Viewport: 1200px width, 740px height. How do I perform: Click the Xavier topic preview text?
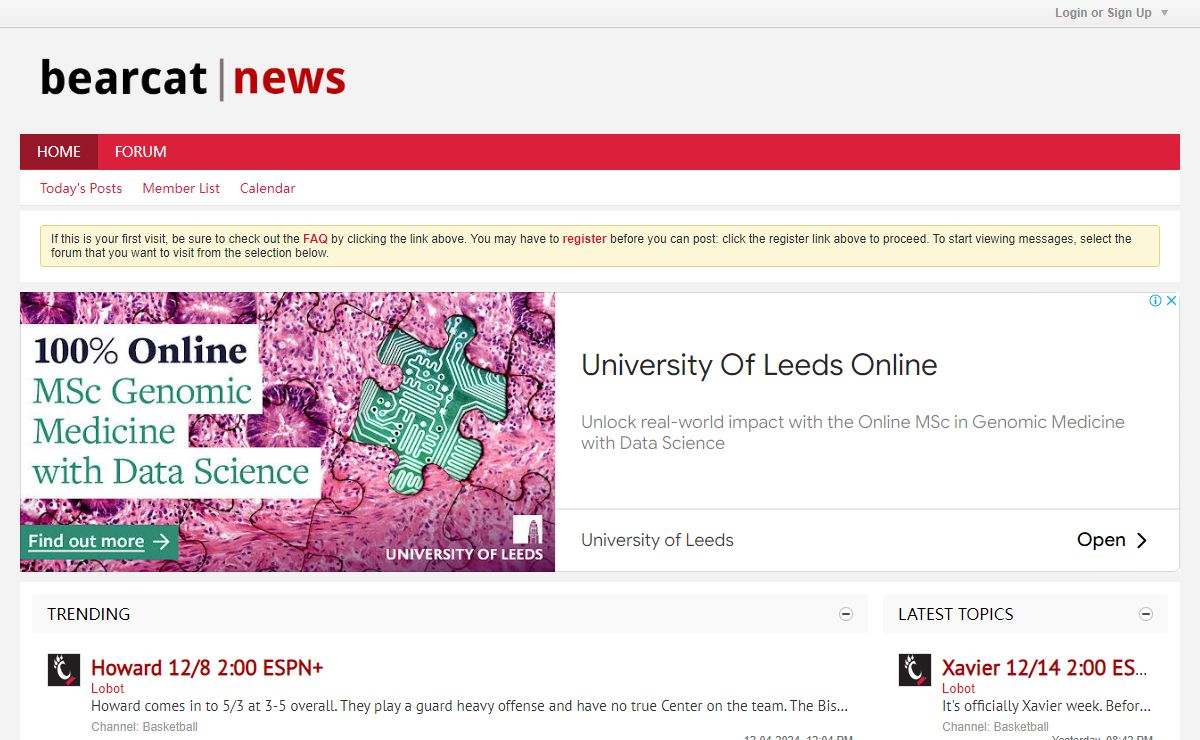(1046, 706)
